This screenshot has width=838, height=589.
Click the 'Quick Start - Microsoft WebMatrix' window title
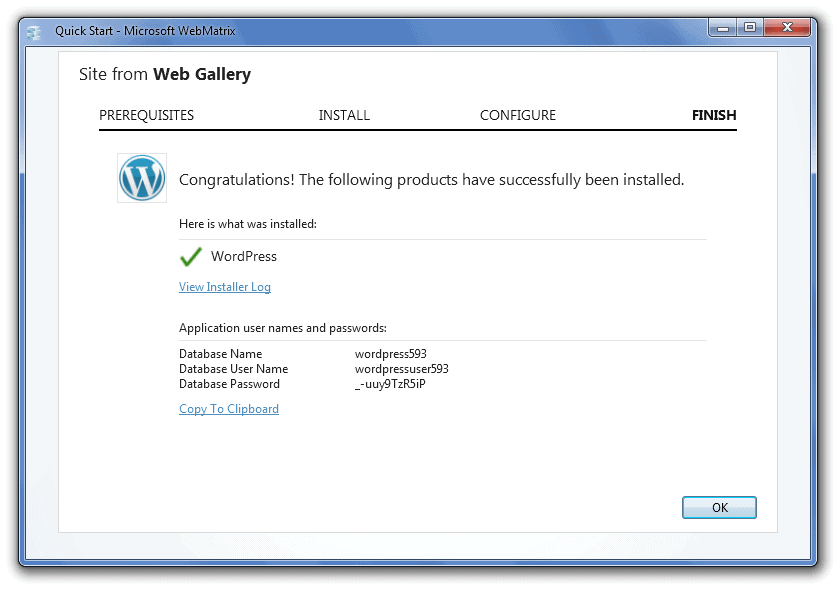tap(145, 31)
